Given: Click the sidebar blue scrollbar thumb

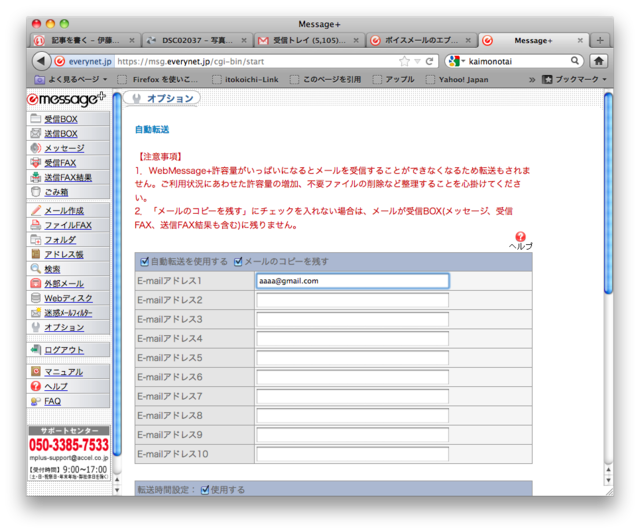Looking at the screenshot, I should click(x=117, y=273).
